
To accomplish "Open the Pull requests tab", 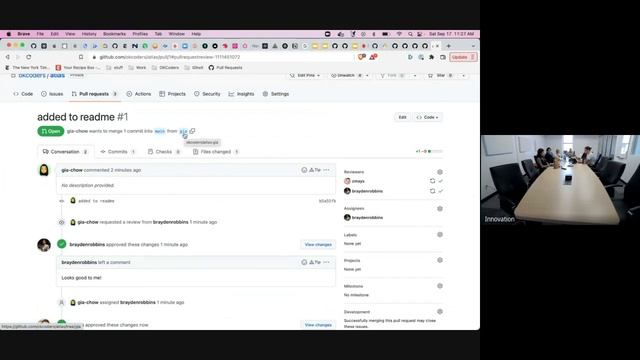I will pyautogui.click(x=95, y=94).
